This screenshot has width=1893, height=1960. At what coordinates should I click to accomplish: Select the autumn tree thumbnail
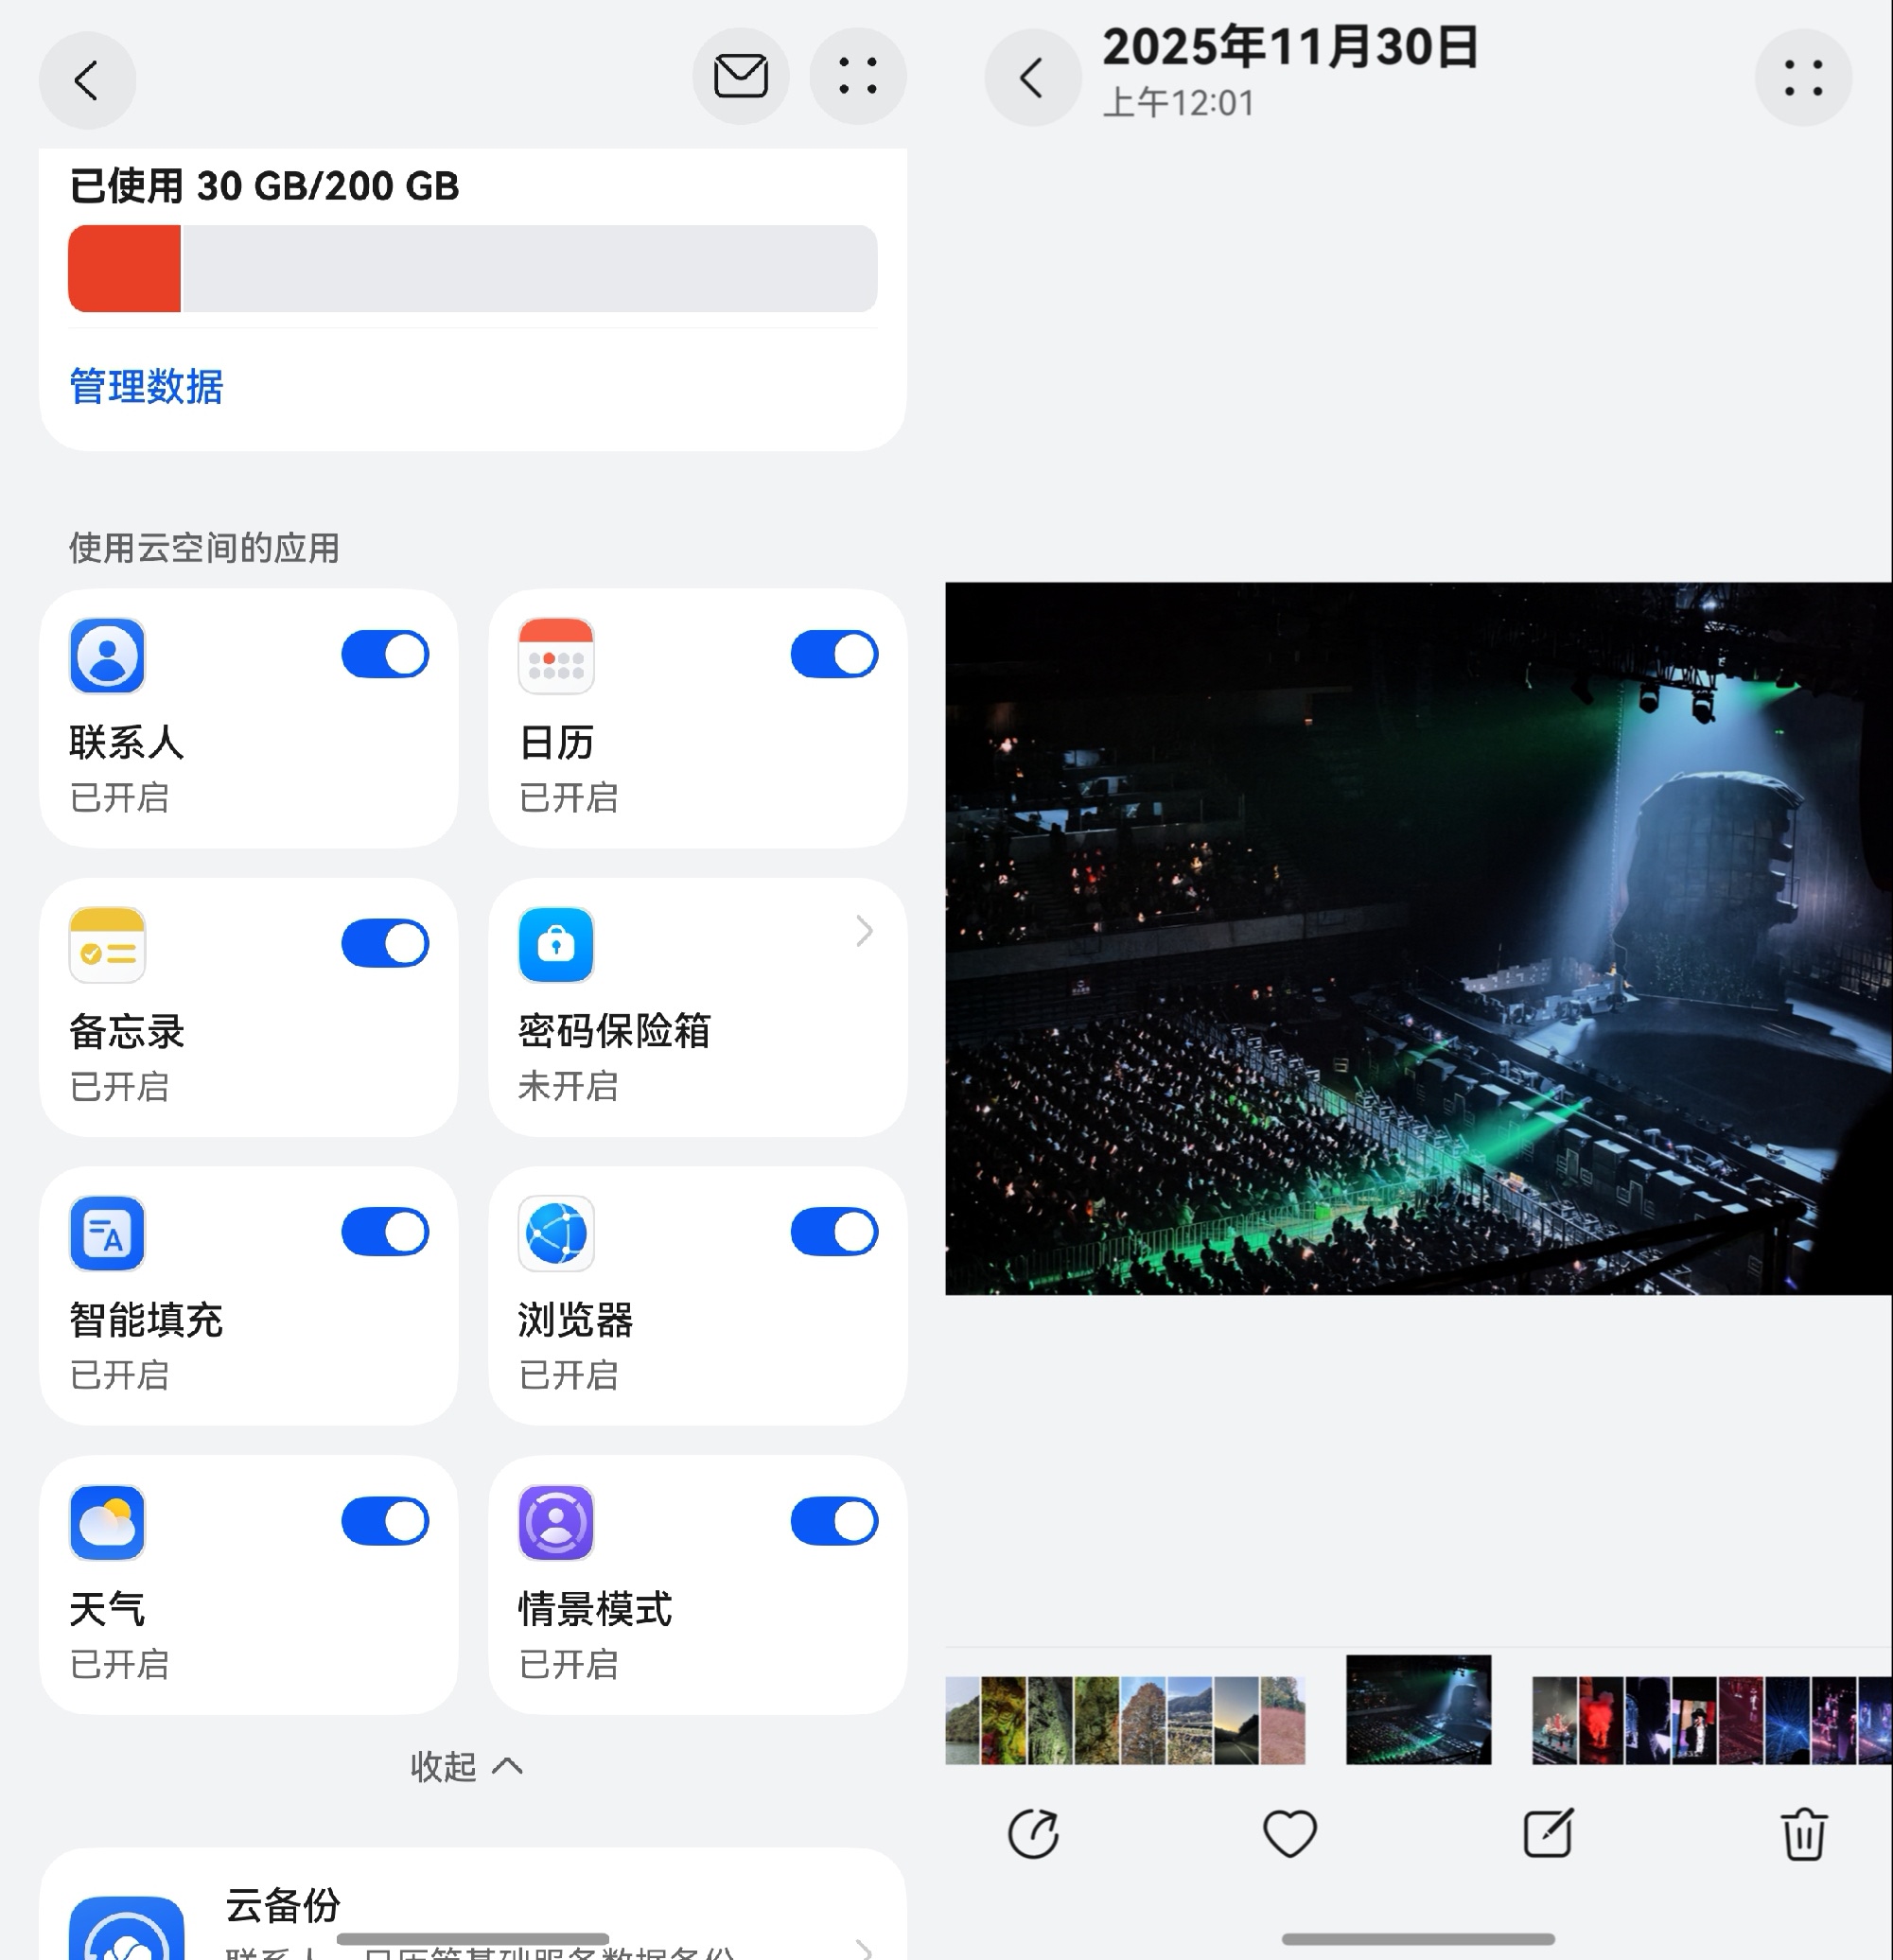1143,1720
